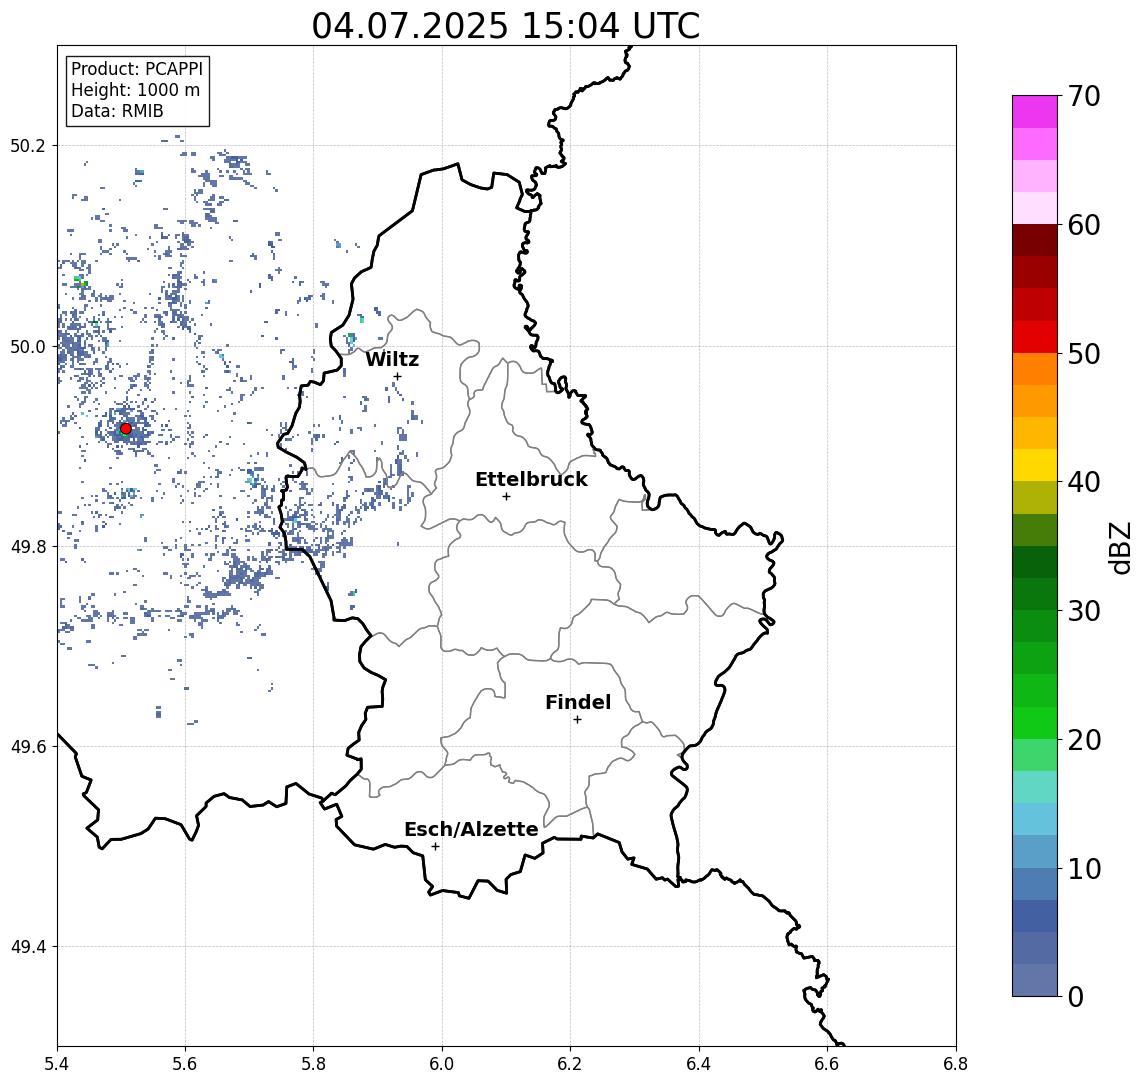1145x1084 pixels.
Task: Click latitude axis label 49.8
Action: 28,546
